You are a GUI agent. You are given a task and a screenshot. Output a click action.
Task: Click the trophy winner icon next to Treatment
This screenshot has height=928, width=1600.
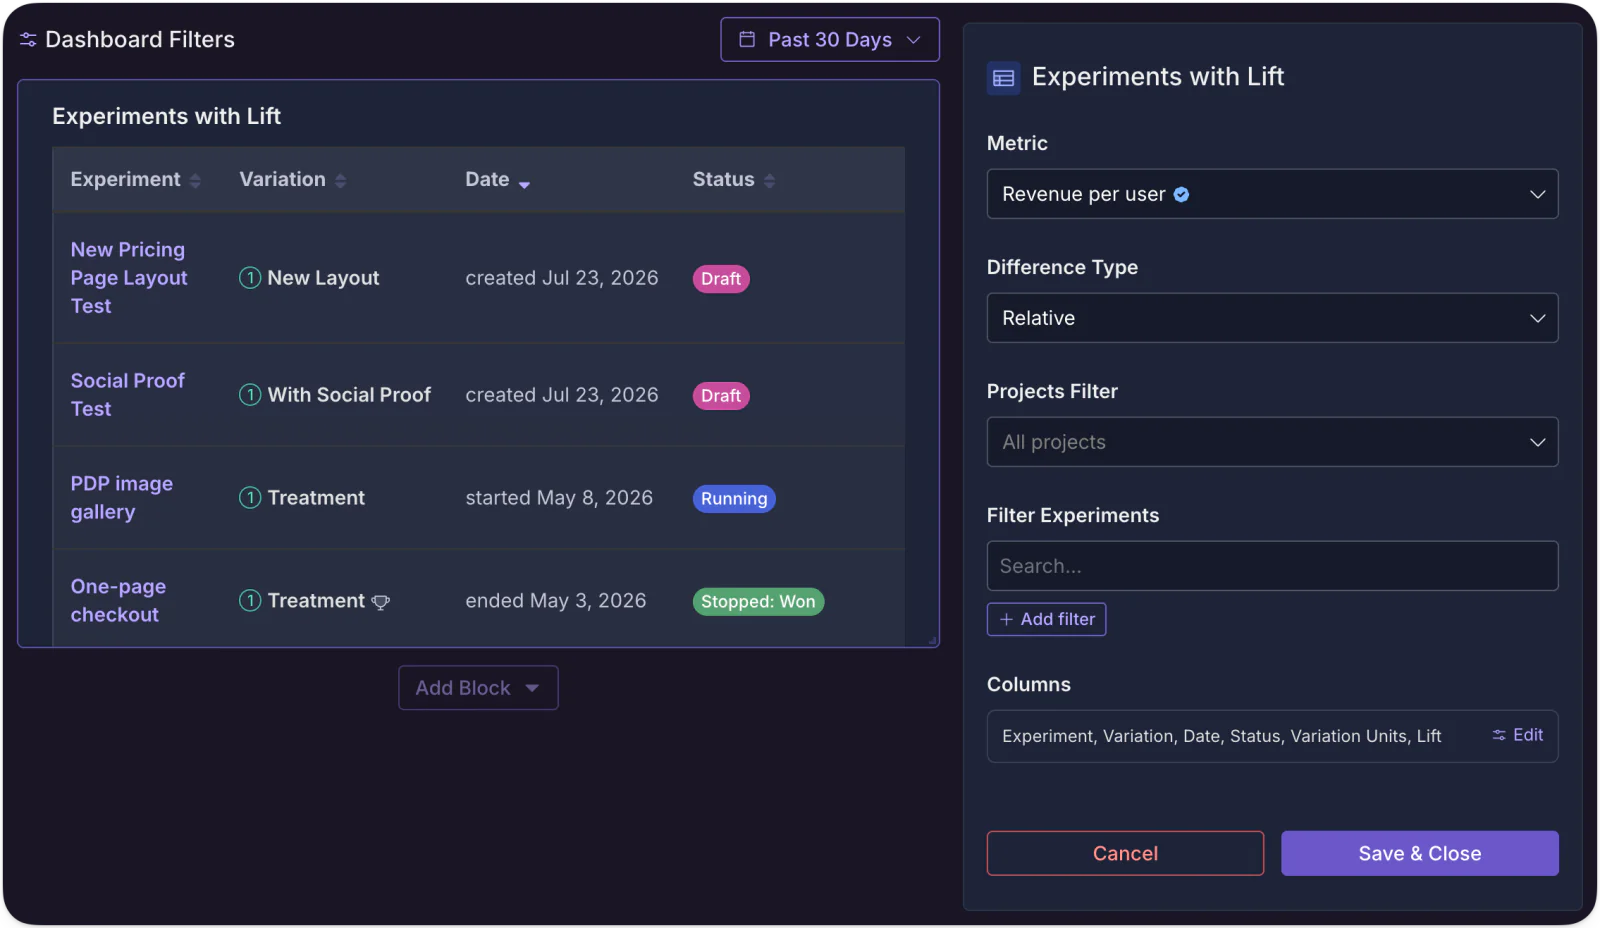click(381, 602)
